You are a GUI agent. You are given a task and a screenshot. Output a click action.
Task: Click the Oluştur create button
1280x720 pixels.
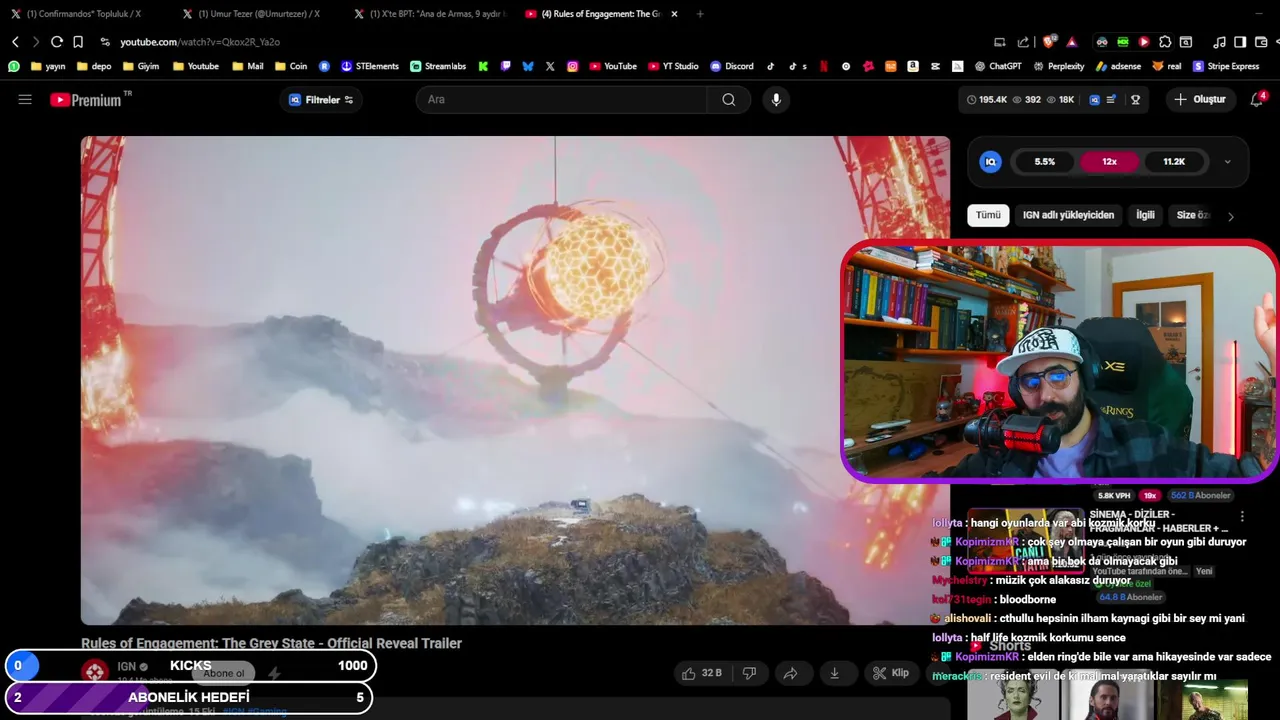coord(1200,99)
